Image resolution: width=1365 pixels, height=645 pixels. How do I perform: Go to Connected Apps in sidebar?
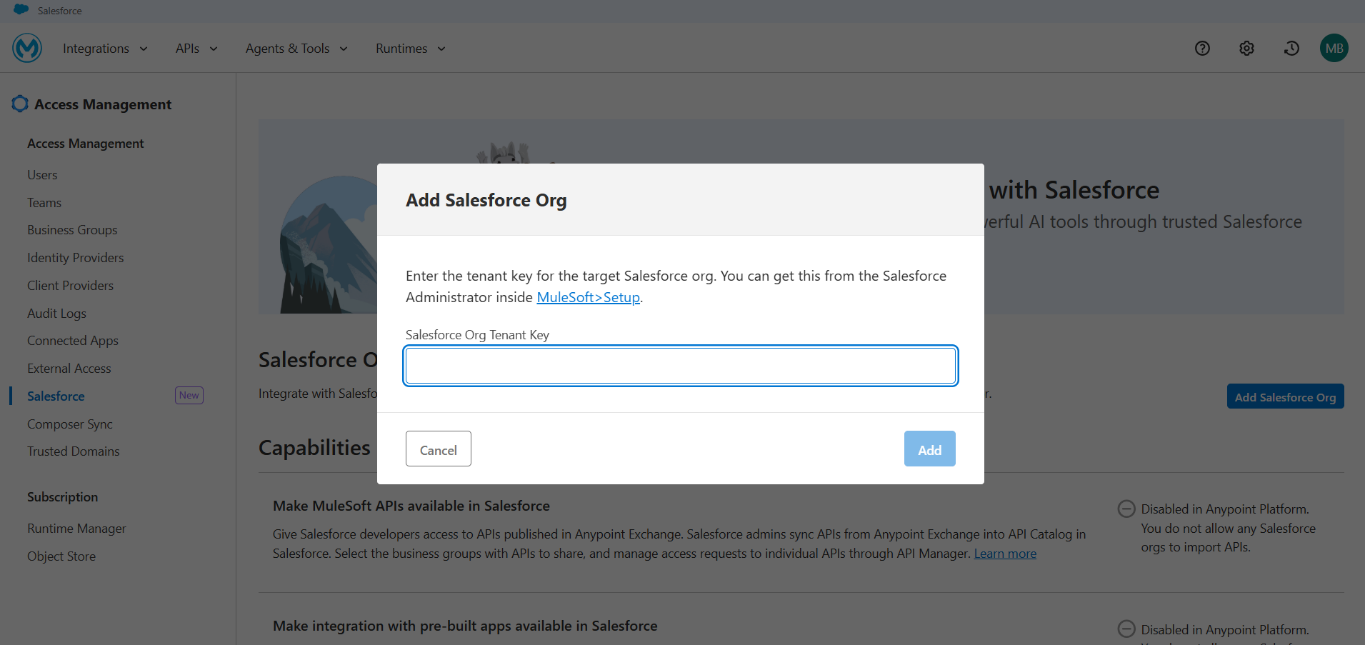point(73,341)
